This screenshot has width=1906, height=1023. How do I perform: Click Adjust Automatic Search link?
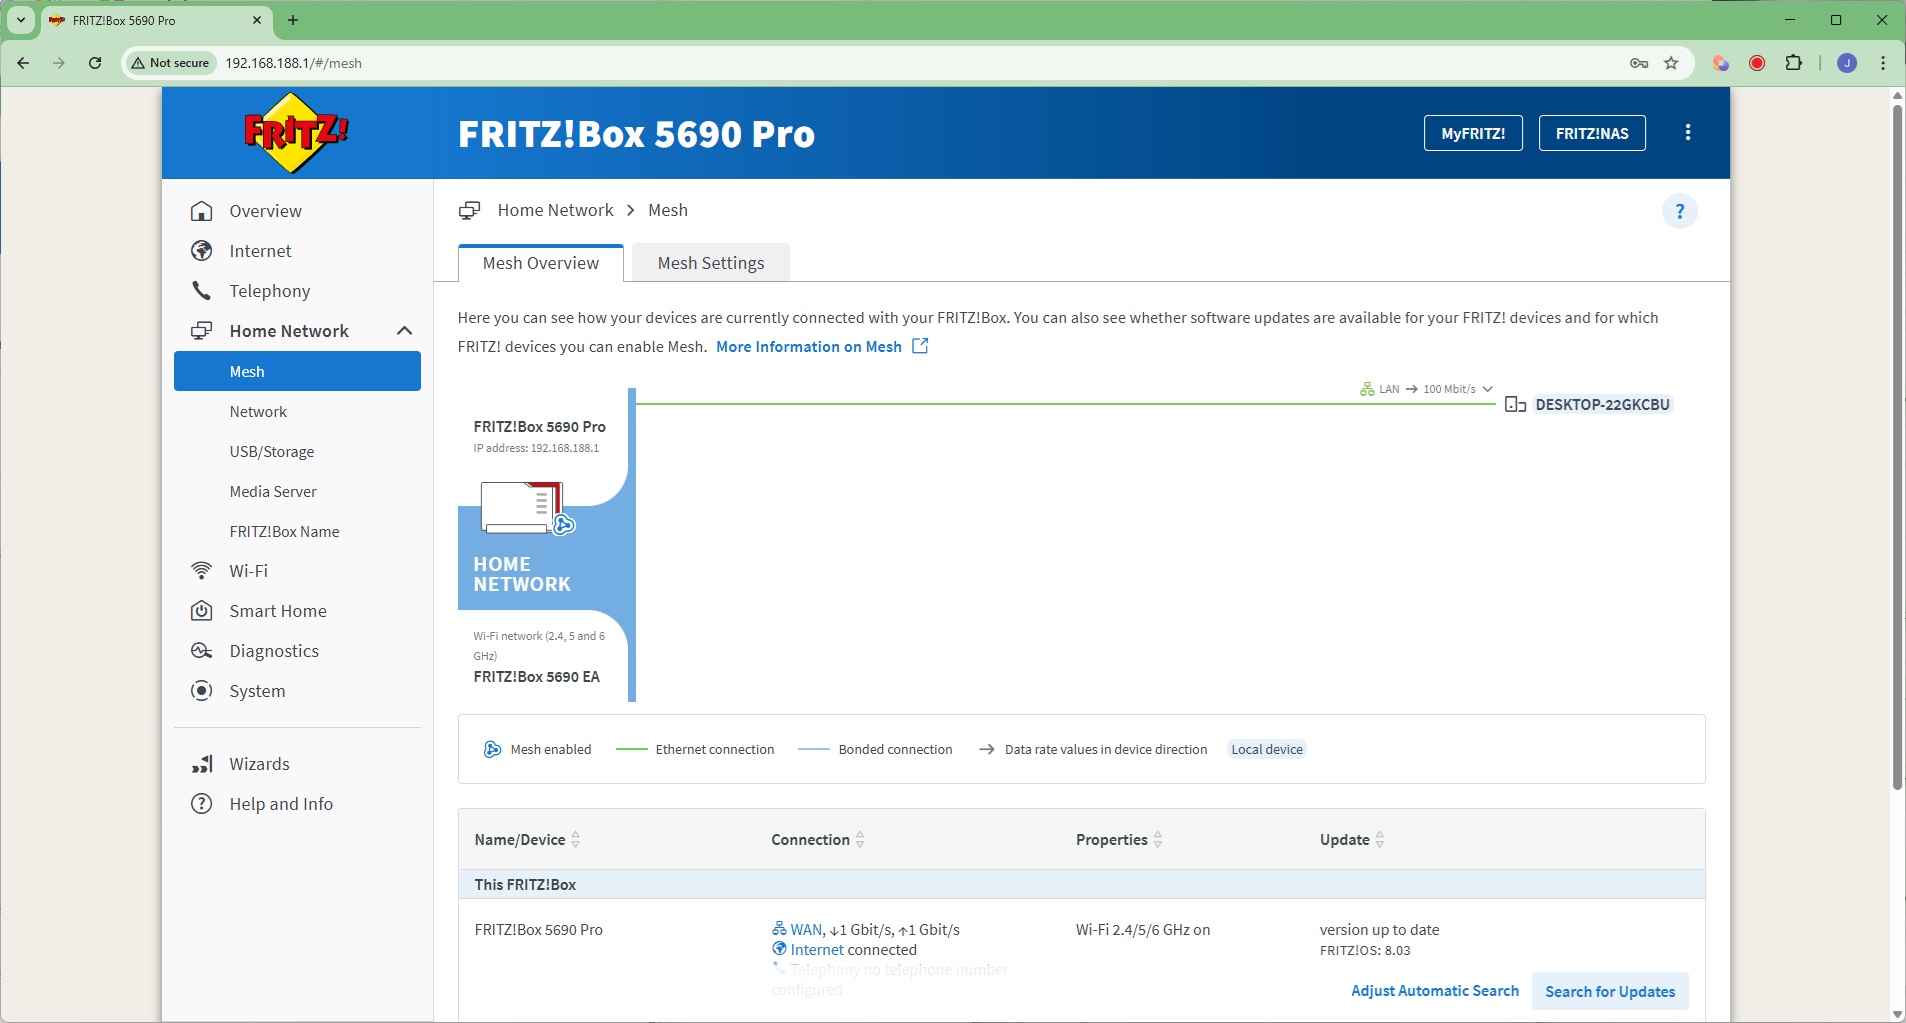tap(1435, 991)
